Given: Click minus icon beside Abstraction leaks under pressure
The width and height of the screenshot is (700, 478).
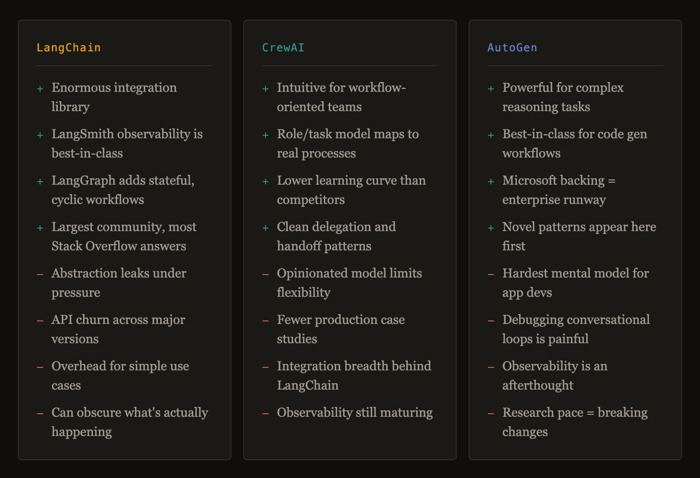Looking at the screenshot, I should click(x=40, y=274).
